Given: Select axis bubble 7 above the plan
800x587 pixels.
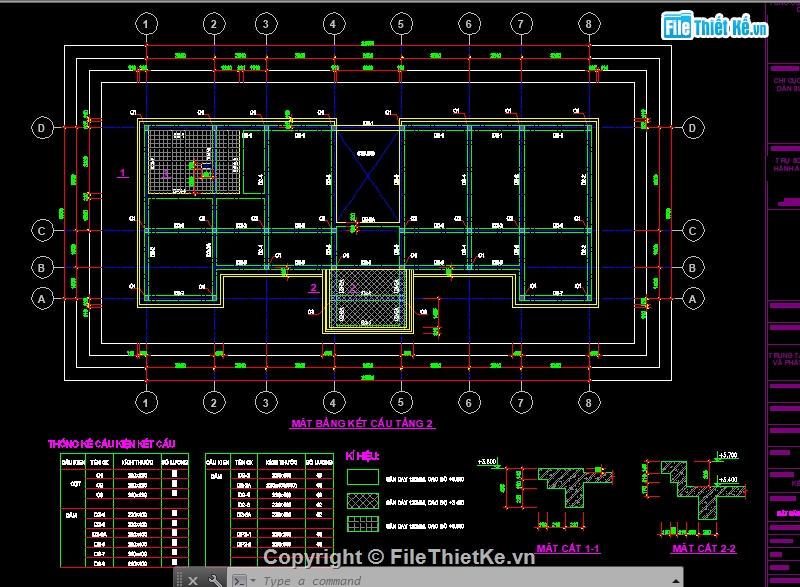Looking at the screenshot, I should [521, 24].
